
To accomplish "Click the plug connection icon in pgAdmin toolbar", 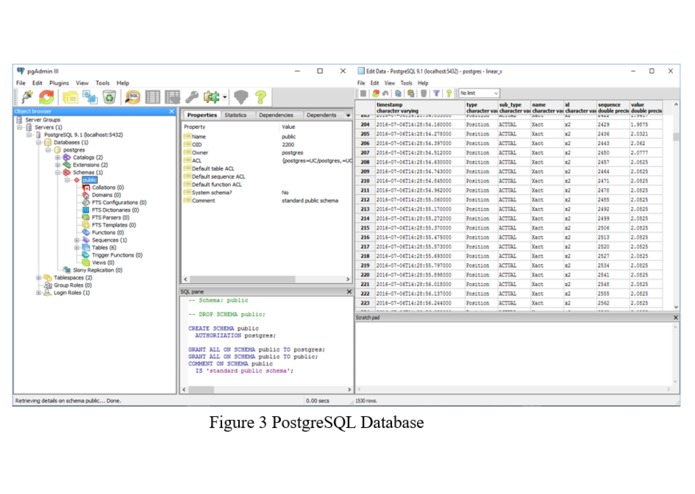I will [x=27, y=97].
